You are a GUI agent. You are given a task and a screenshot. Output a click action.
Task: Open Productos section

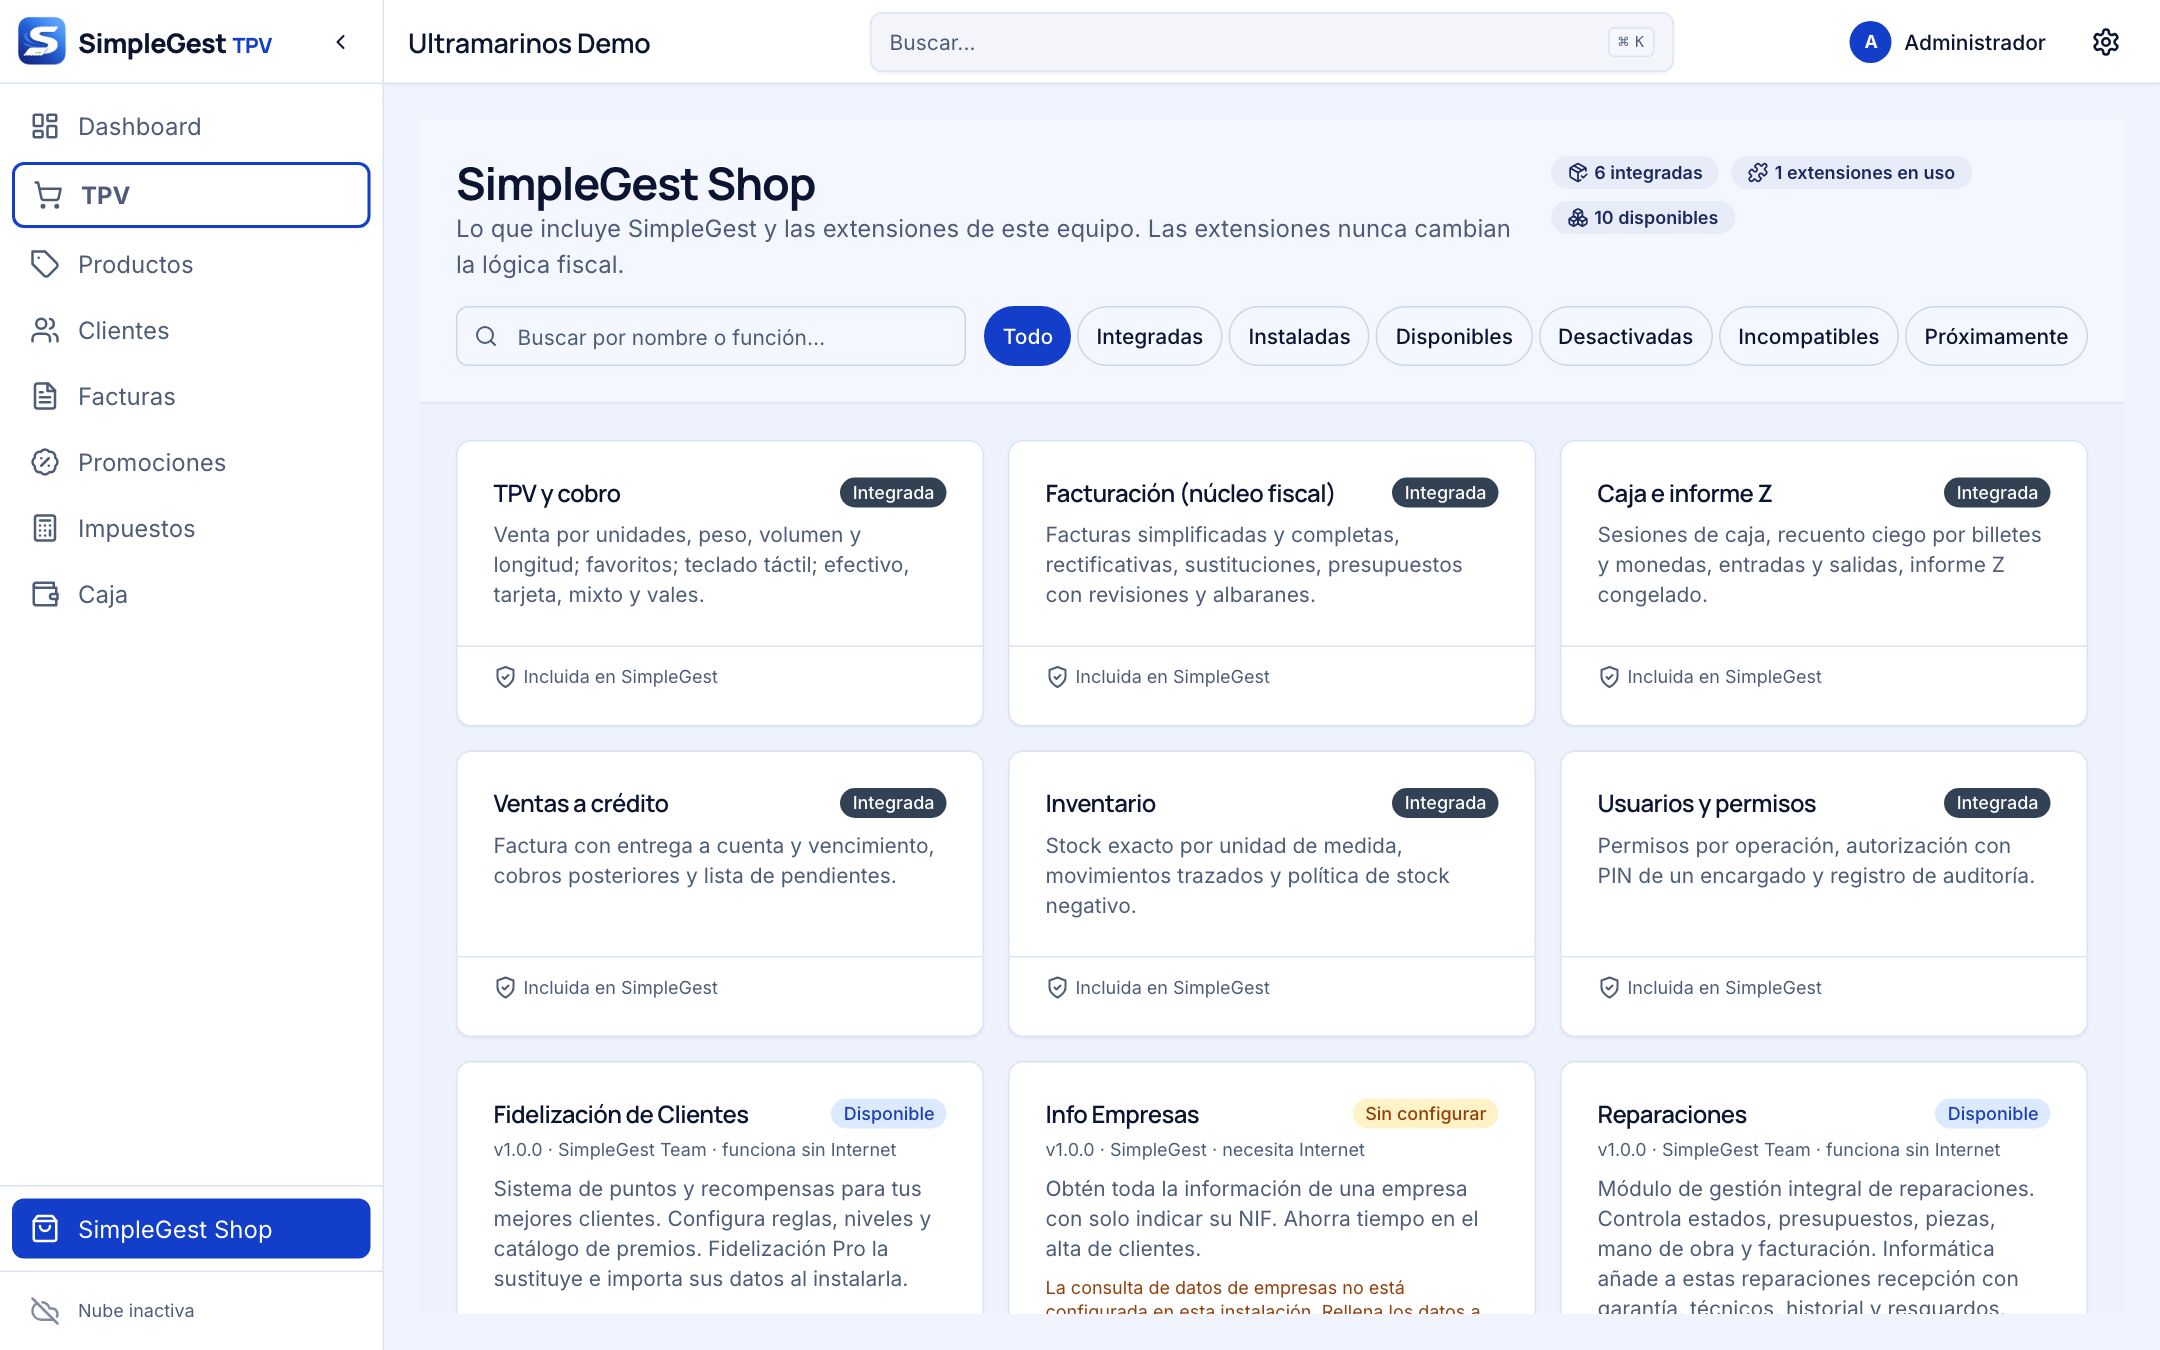point(191,264)
